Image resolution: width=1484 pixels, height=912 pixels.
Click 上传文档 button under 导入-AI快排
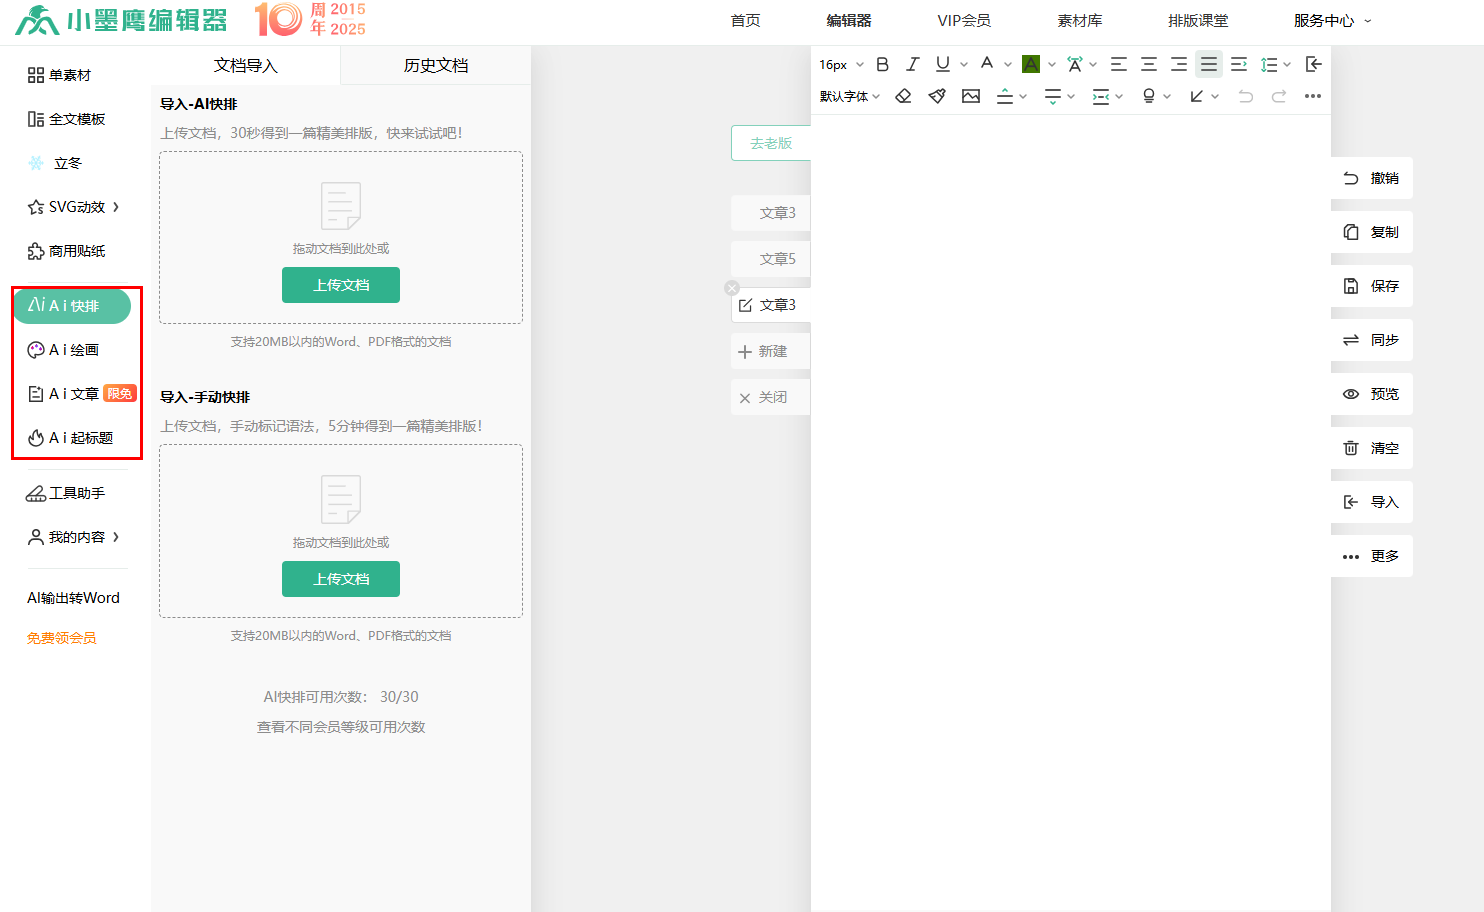point(341,285)
